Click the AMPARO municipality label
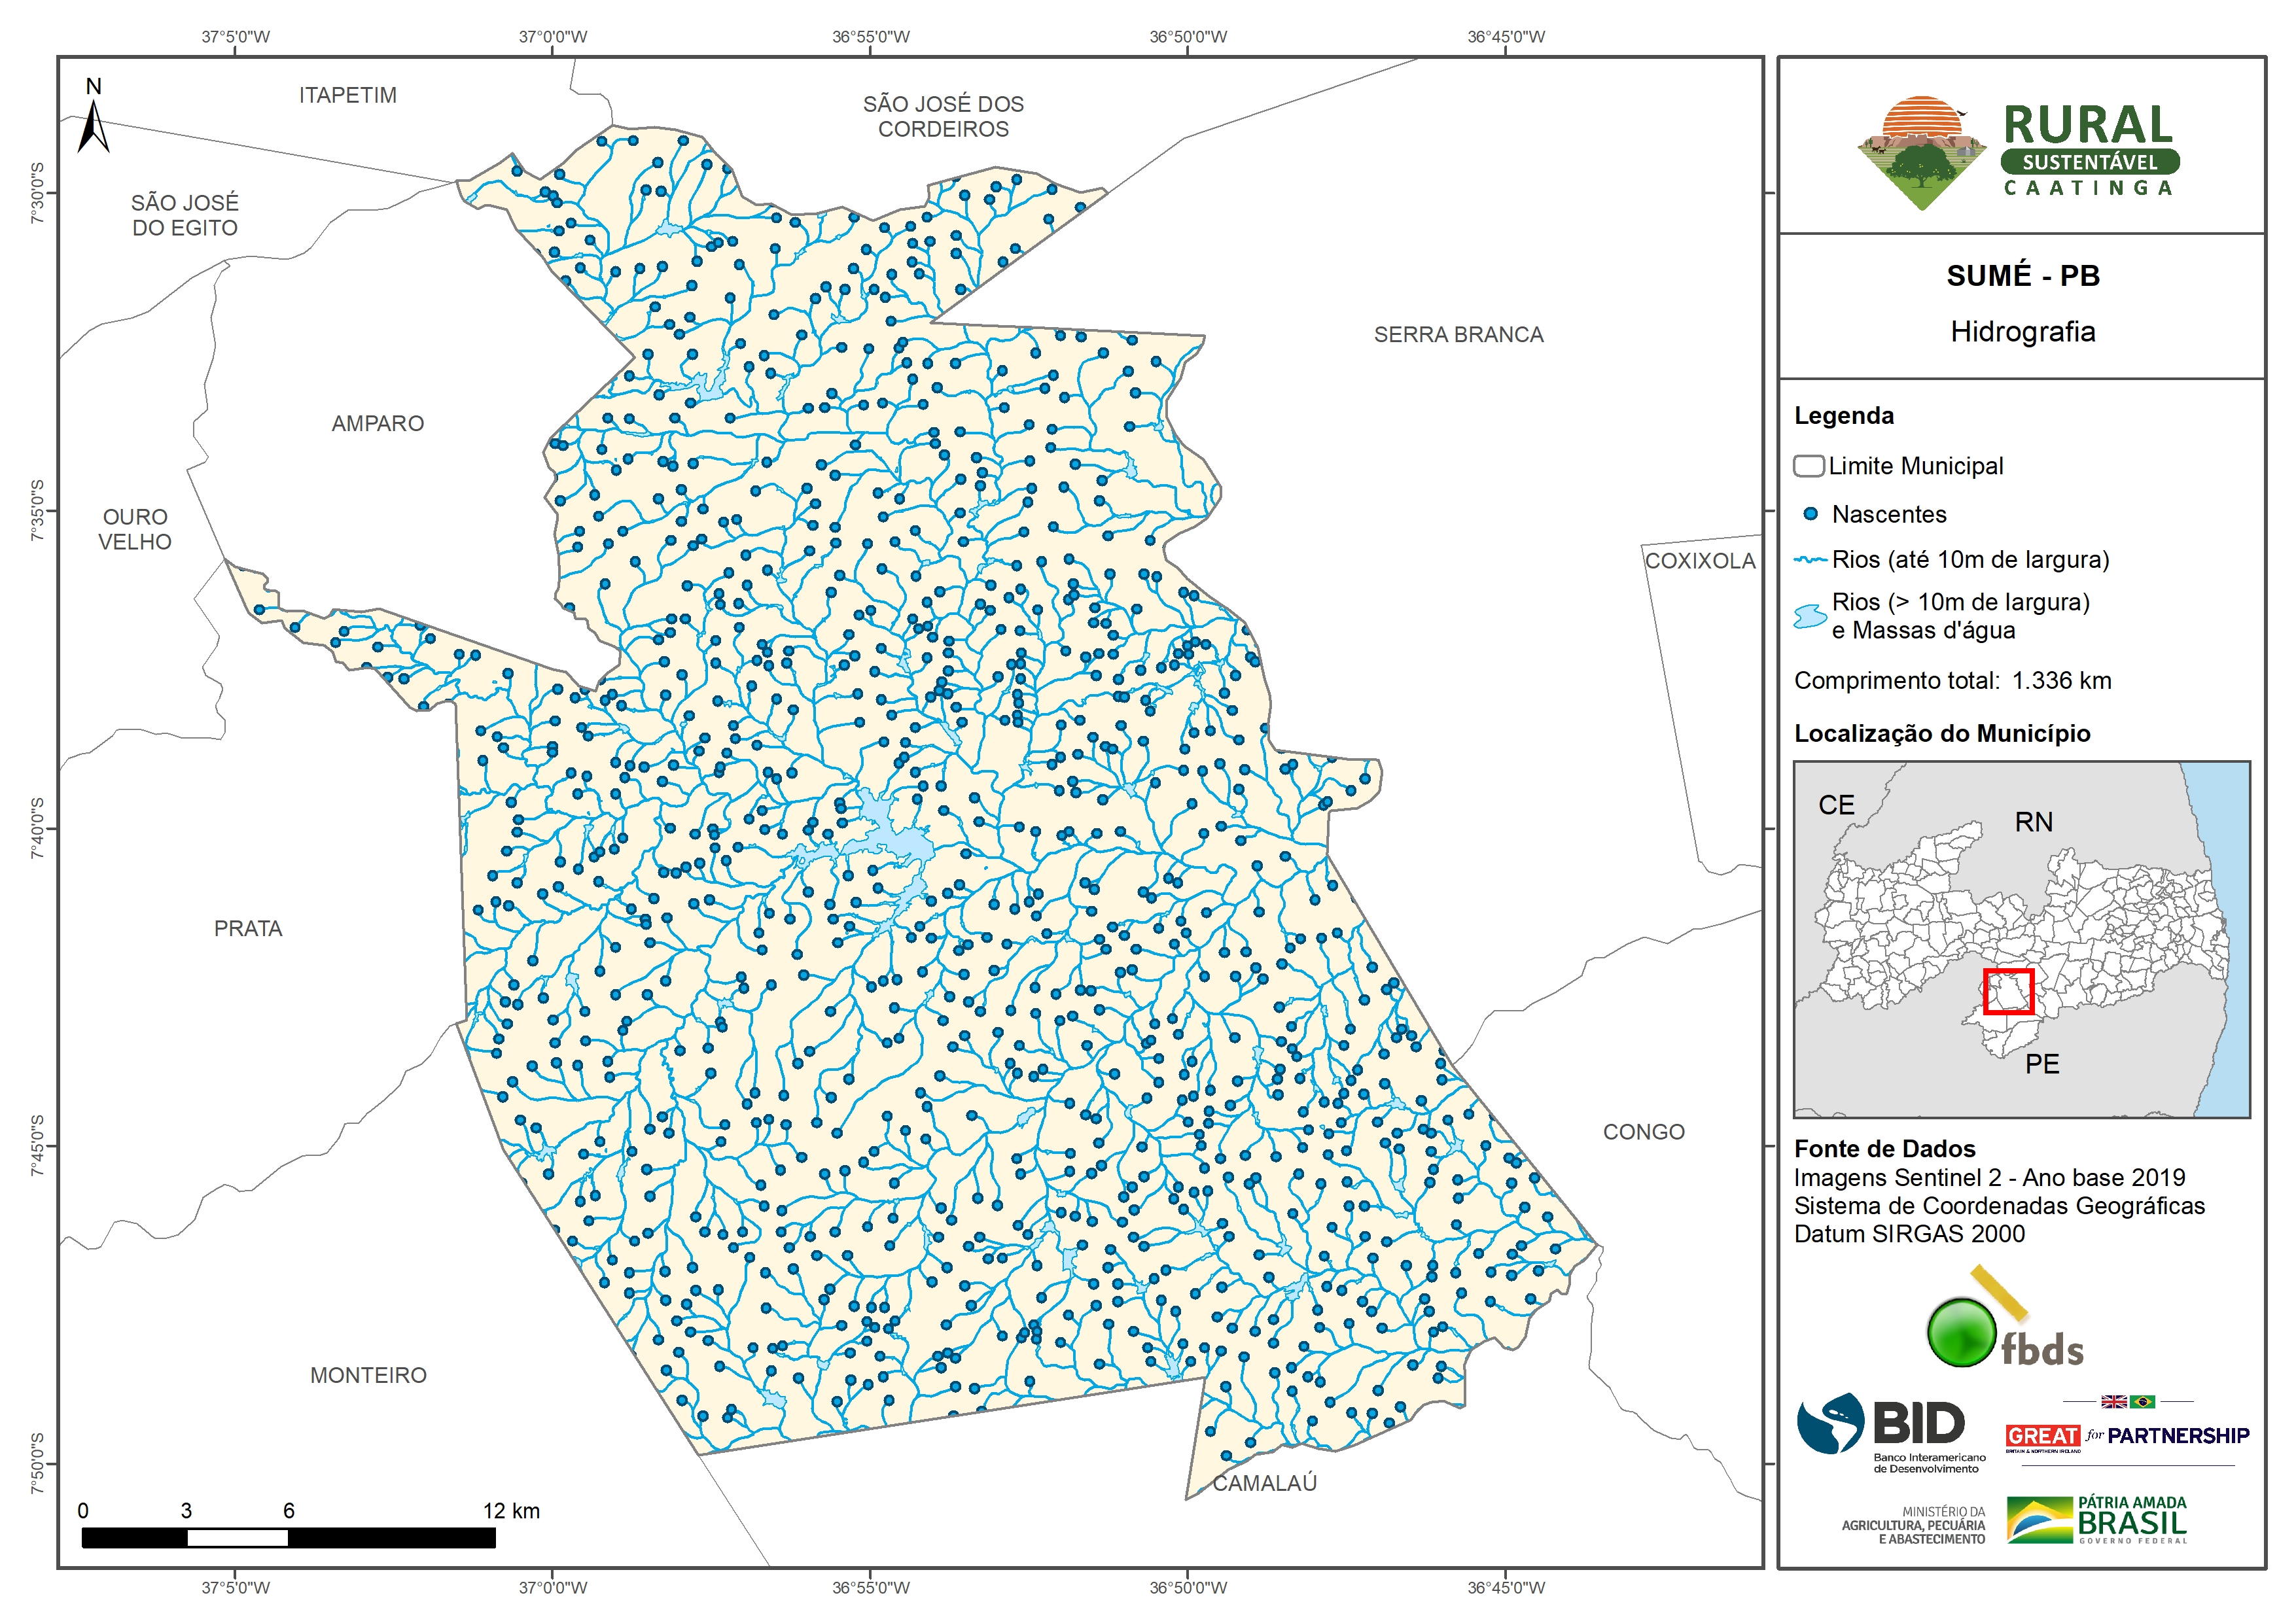This screenshot has width=2296, height=1623. [x=377, y=424]
